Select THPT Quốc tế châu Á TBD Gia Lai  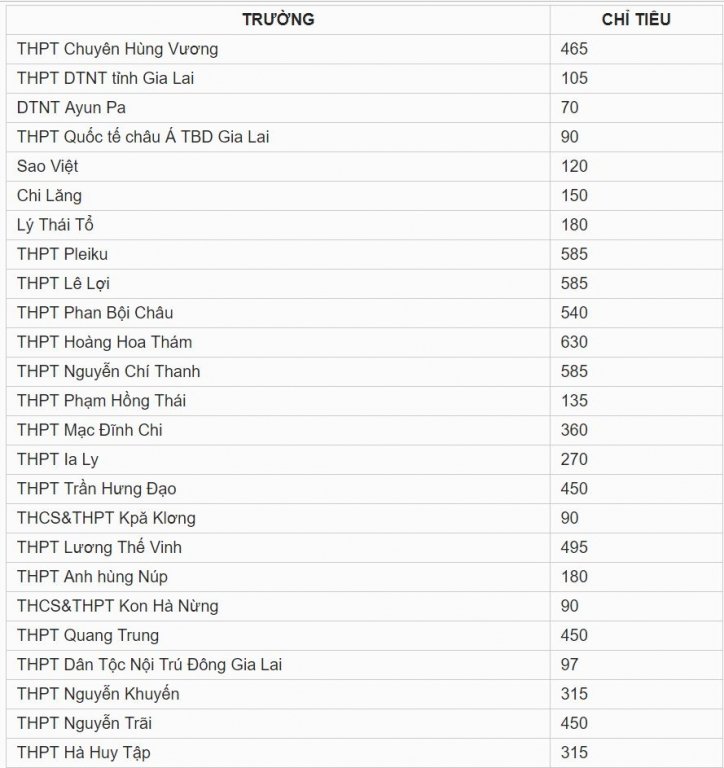[x=143, y=137]
